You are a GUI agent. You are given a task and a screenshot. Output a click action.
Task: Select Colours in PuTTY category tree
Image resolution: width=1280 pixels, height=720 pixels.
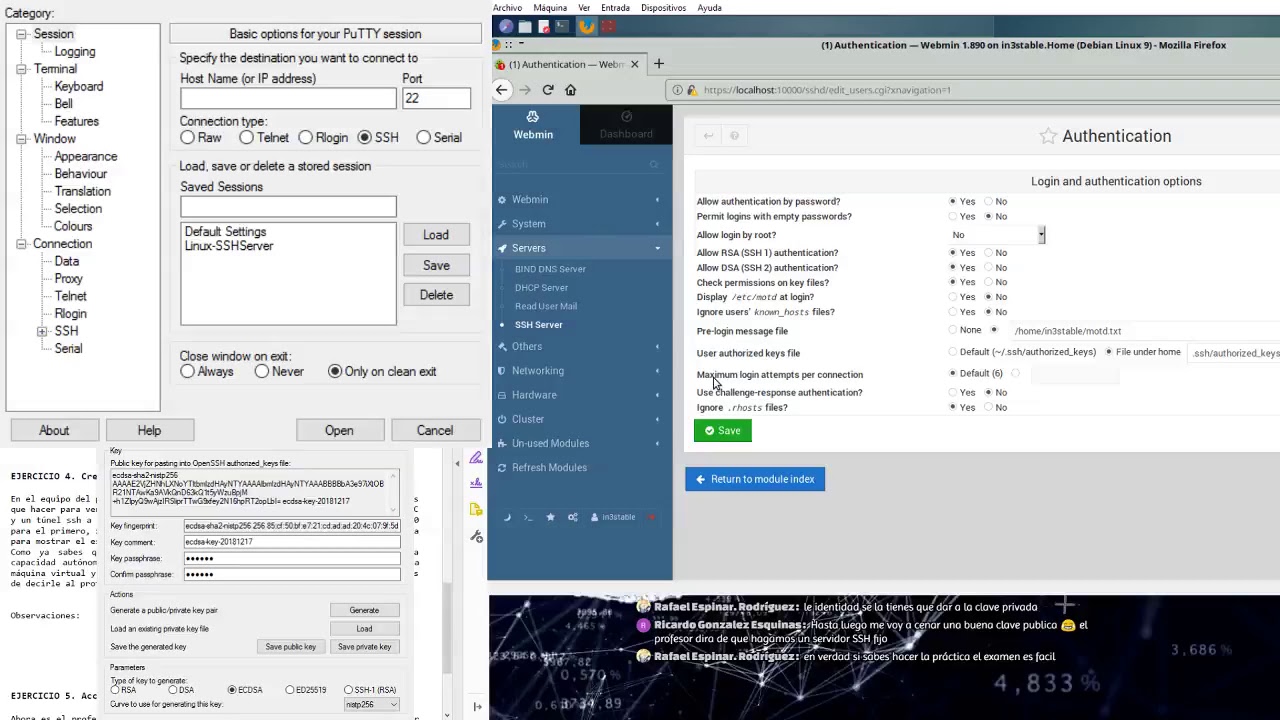73,227
